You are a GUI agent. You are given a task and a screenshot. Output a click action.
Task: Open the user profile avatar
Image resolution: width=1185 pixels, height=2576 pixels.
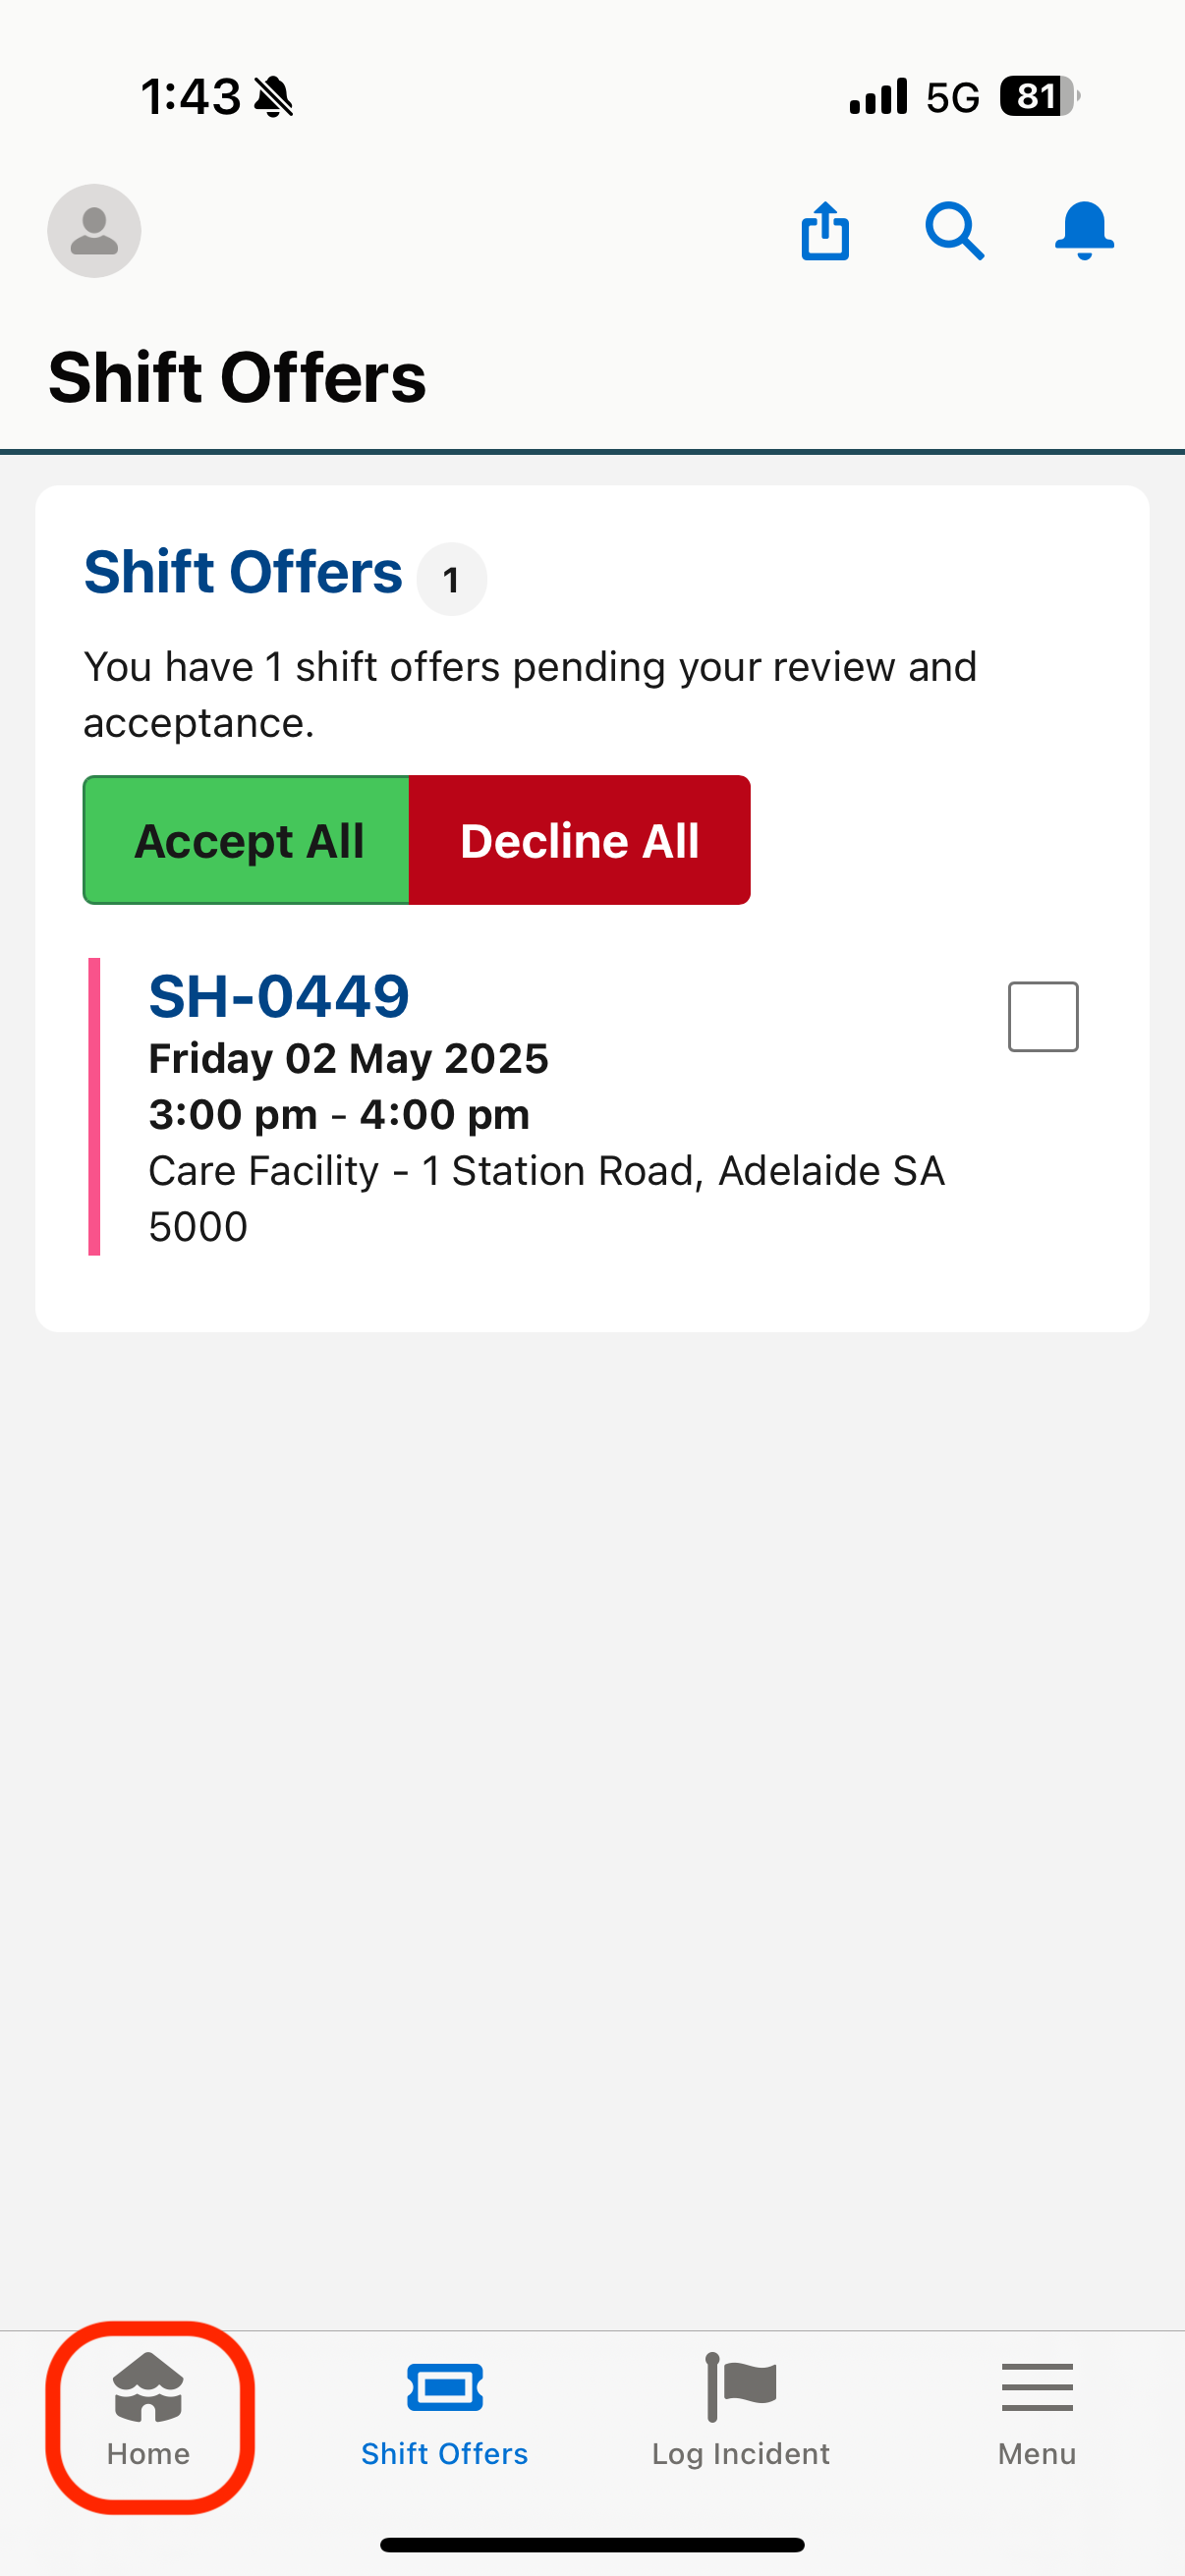pos(94,231)
